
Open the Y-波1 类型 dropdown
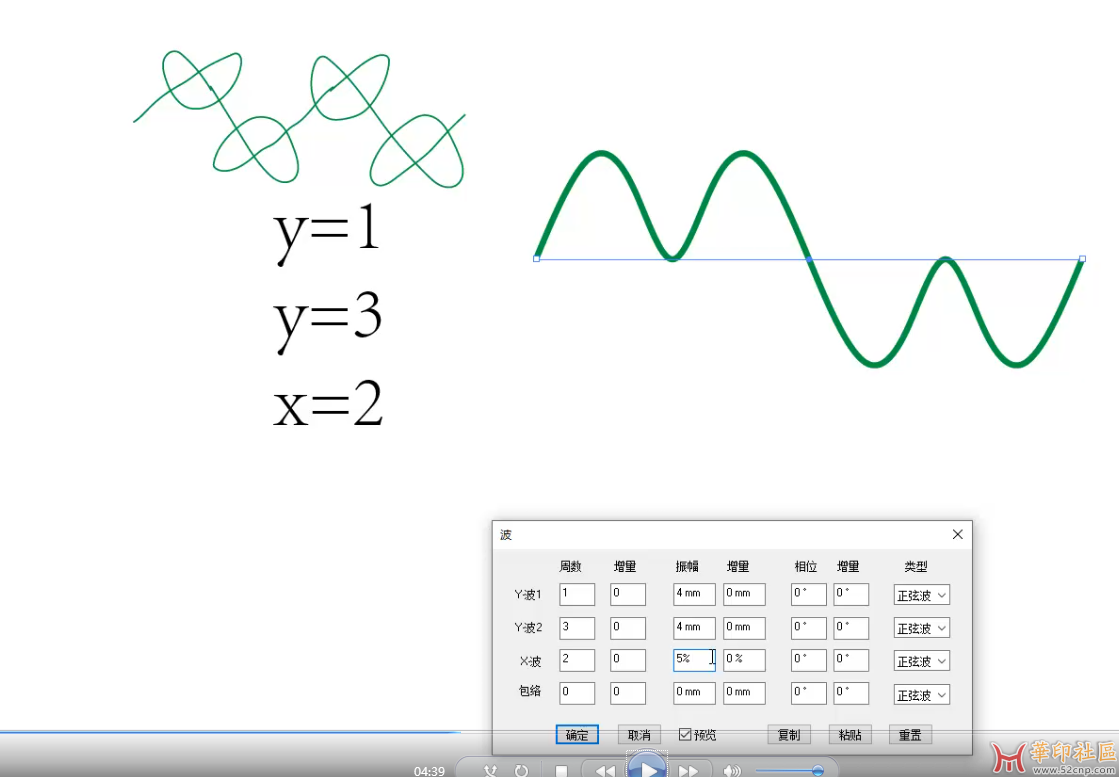pos(921,595)
